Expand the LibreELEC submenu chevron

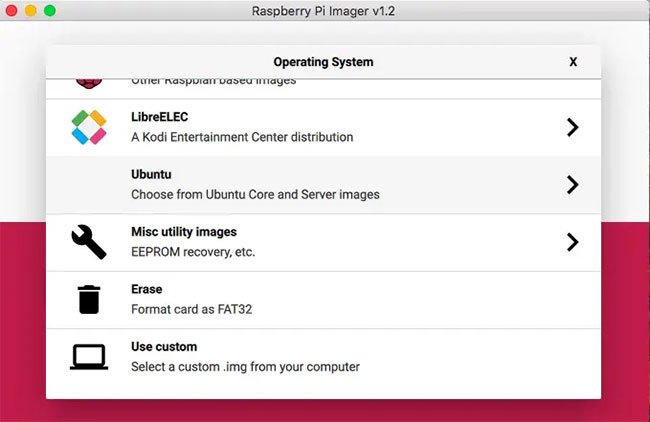[x=572, y=127]
